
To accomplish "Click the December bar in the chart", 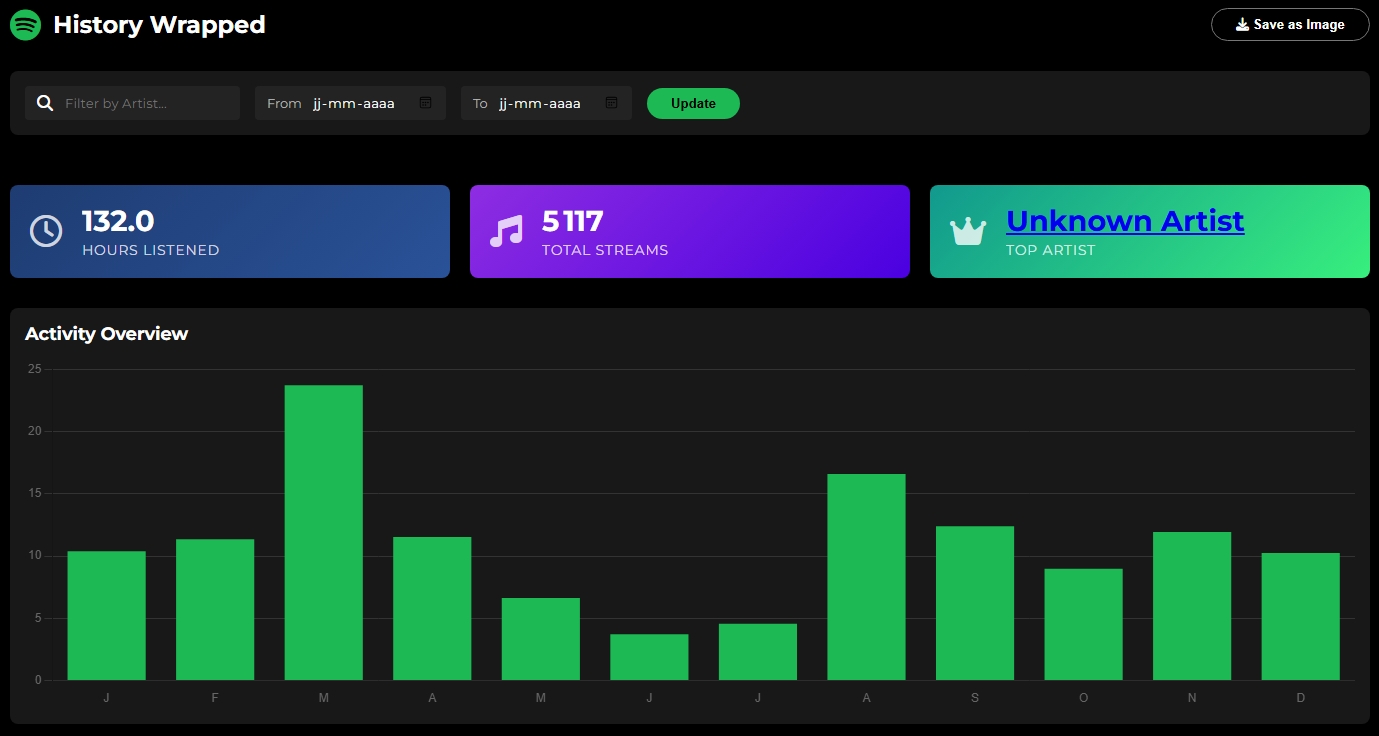I will pyautogui.click(x=1300, y=616).
